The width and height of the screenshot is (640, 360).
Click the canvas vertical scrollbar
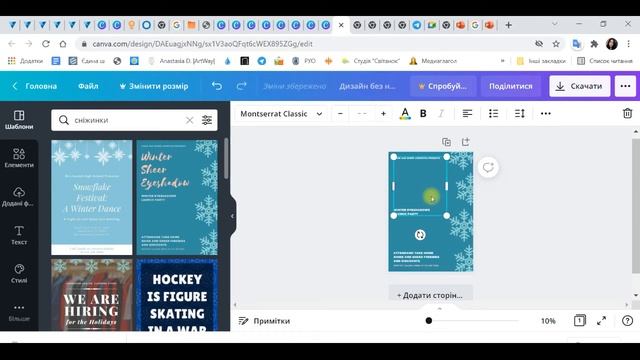[x=636, y=206]
